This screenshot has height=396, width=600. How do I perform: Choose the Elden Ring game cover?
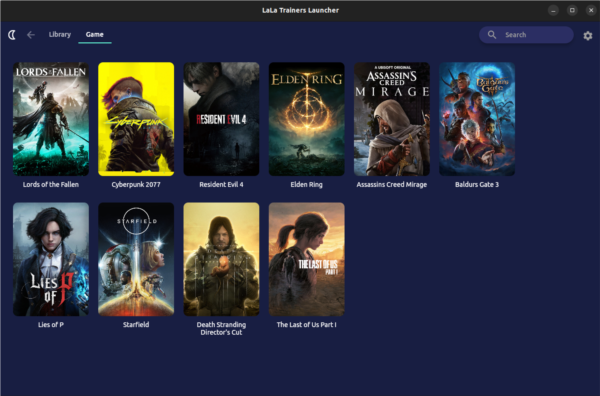(307, 119)
